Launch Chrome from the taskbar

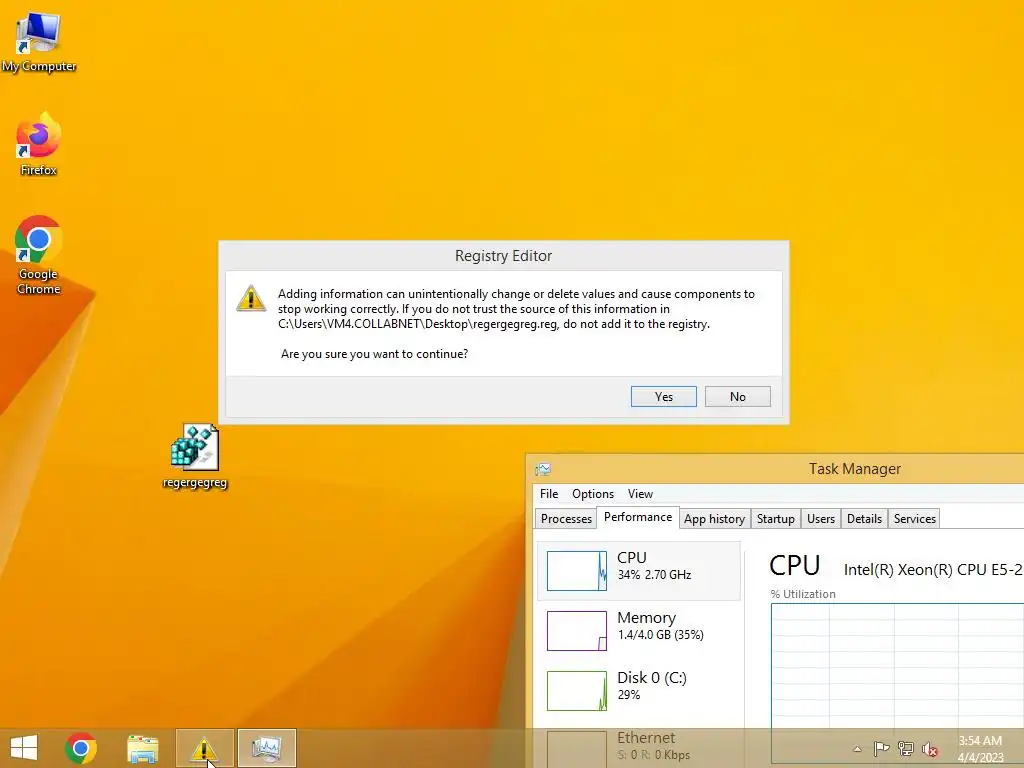click(81, 748)
